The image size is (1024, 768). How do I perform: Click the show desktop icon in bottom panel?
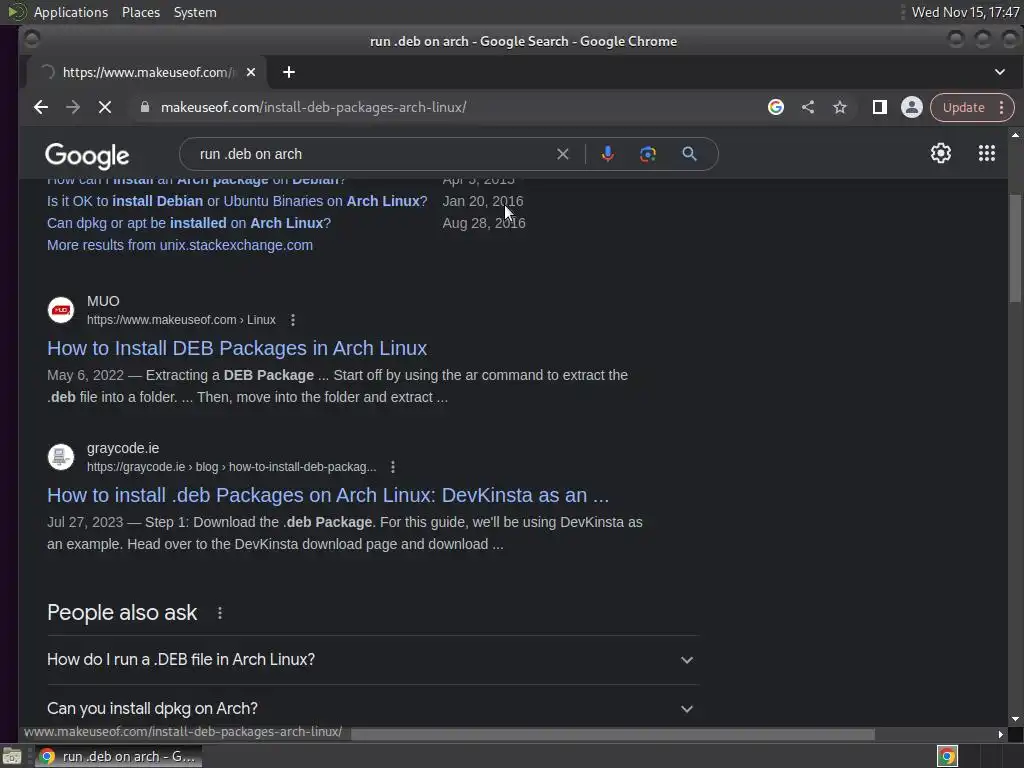tap(12, 757)
